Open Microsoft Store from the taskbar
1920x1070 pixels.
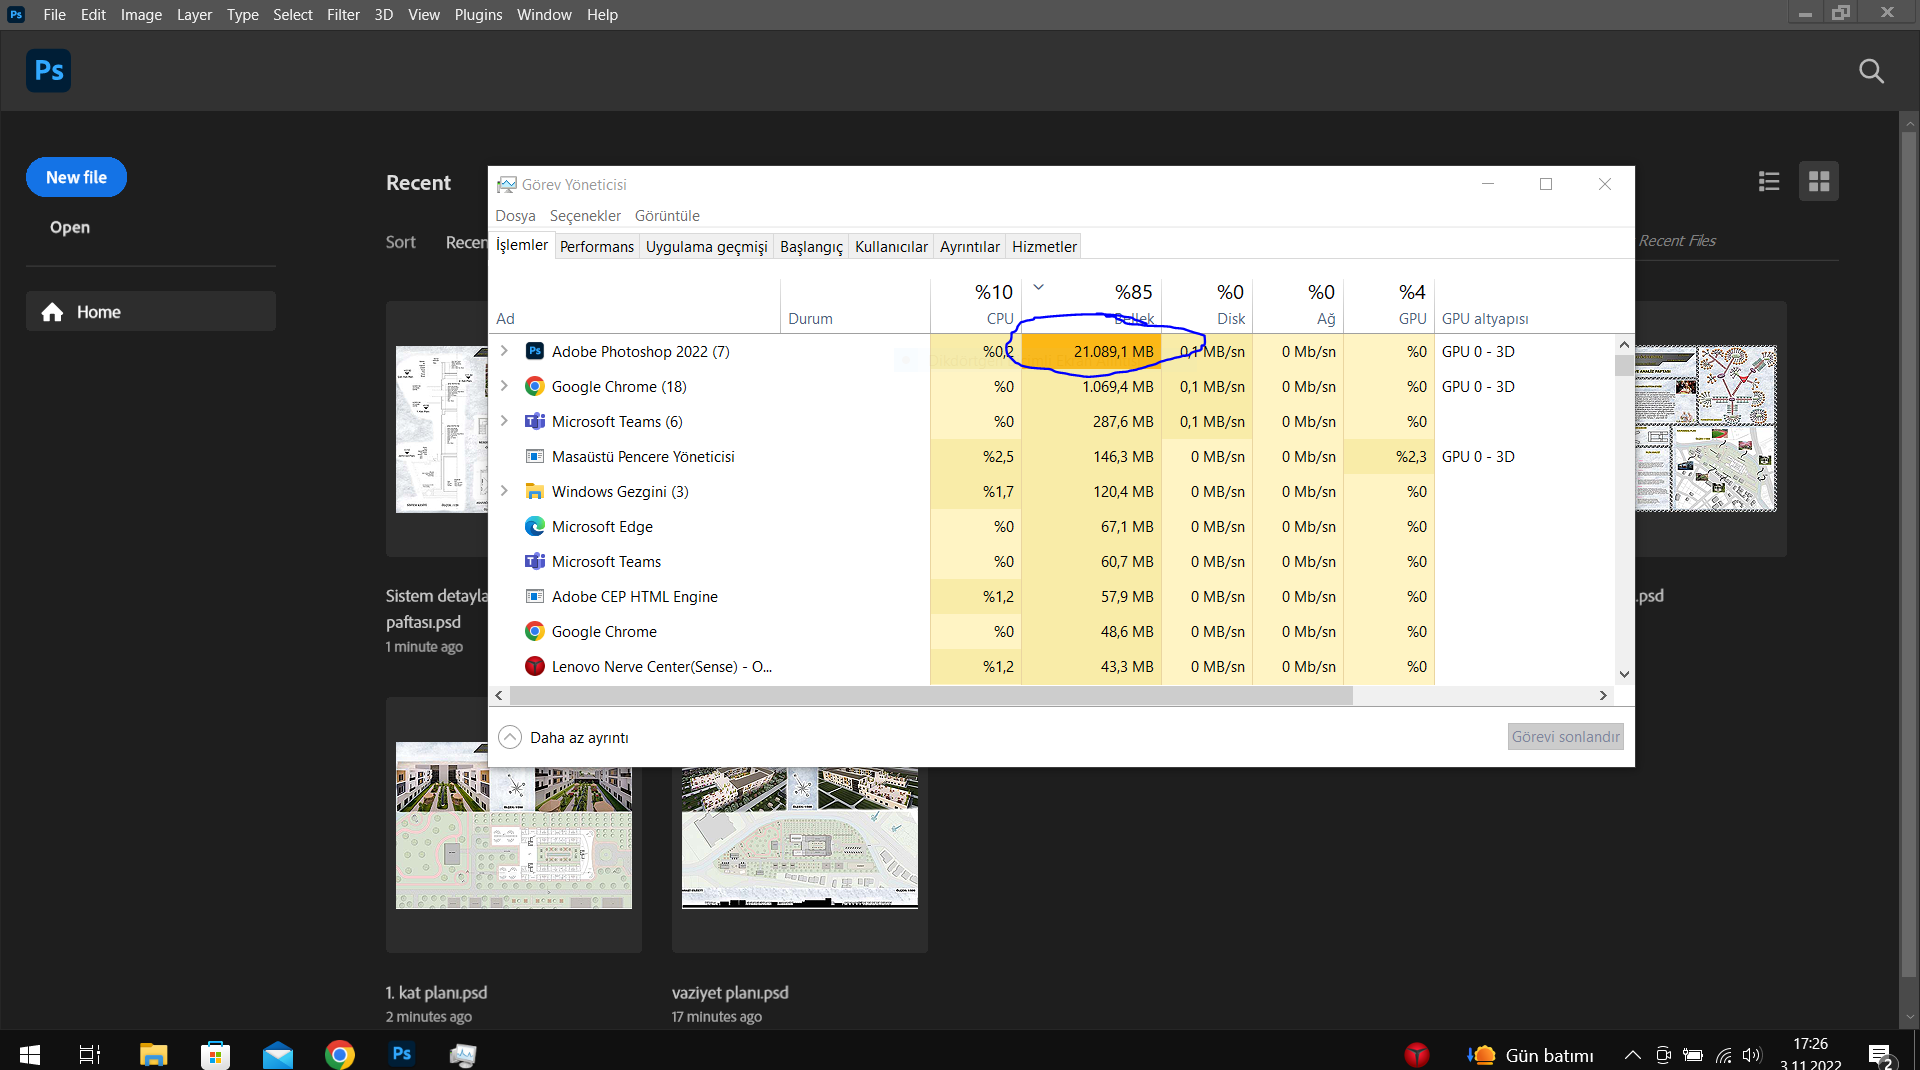[x=215, y=1054]
